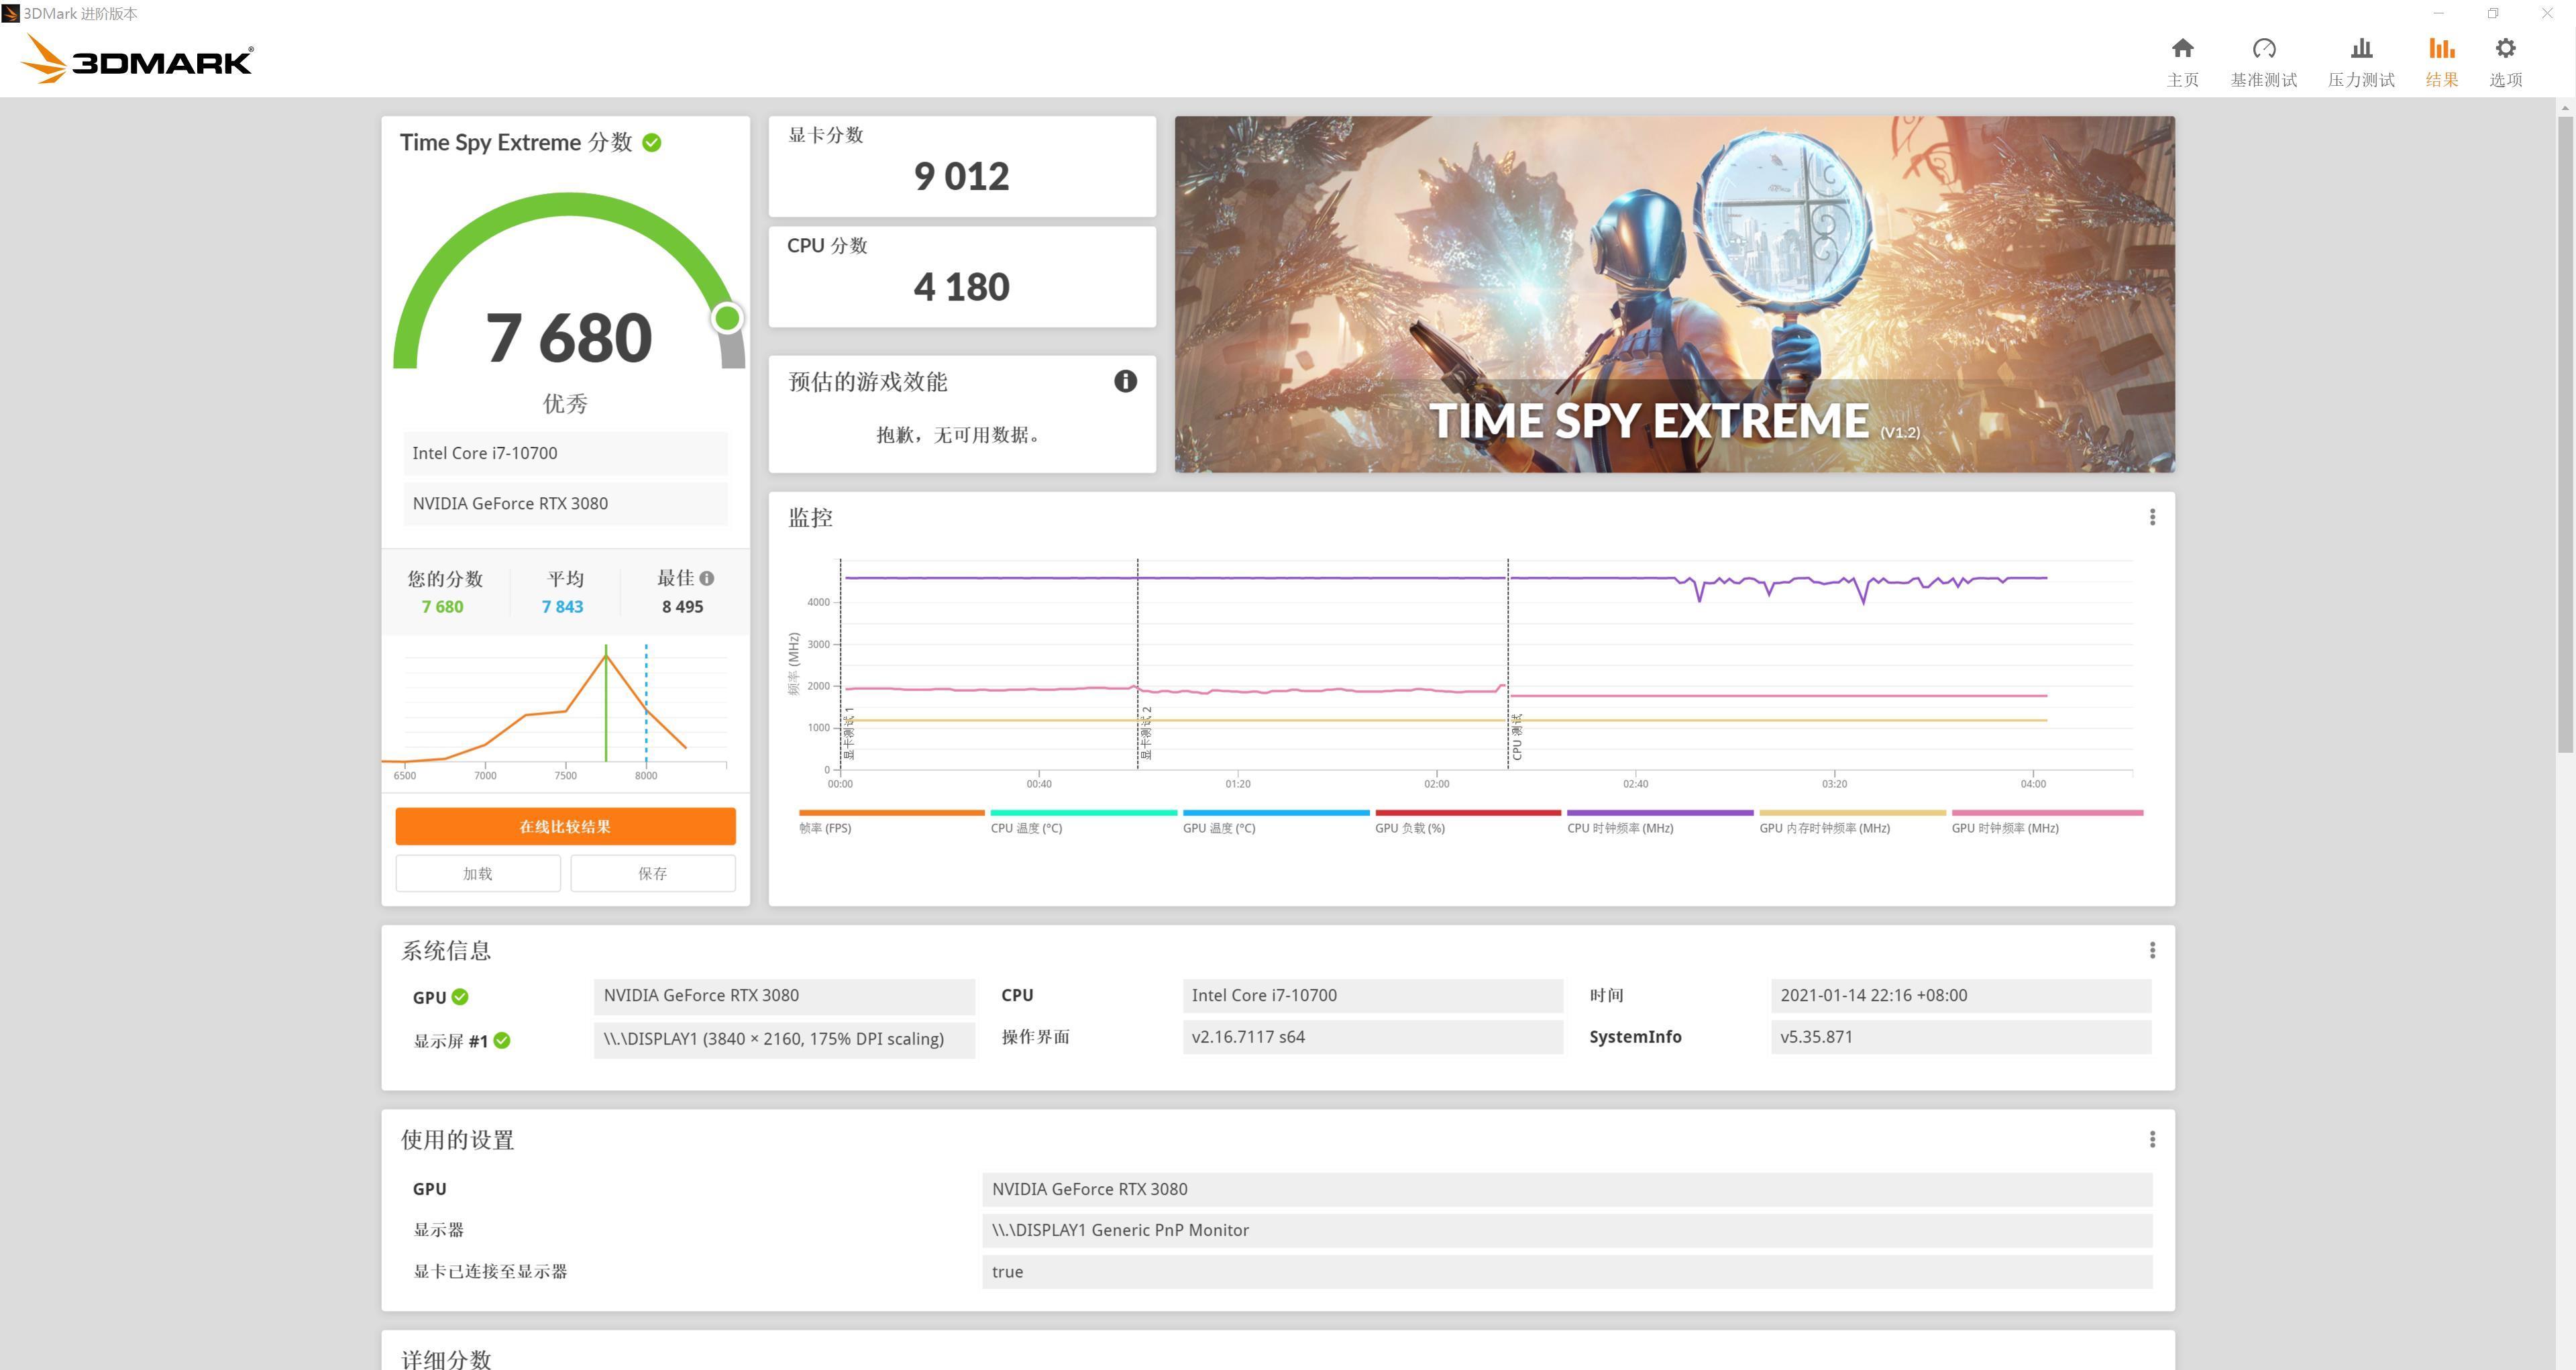Open the Options (选项) gear tab
2576x1370 pixels.
pyautogui.click(x=2505, y=62)
